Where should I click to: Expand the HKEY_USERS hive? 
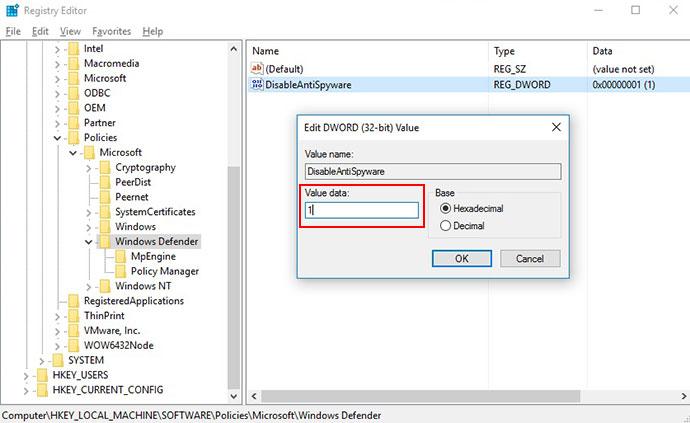26,376
